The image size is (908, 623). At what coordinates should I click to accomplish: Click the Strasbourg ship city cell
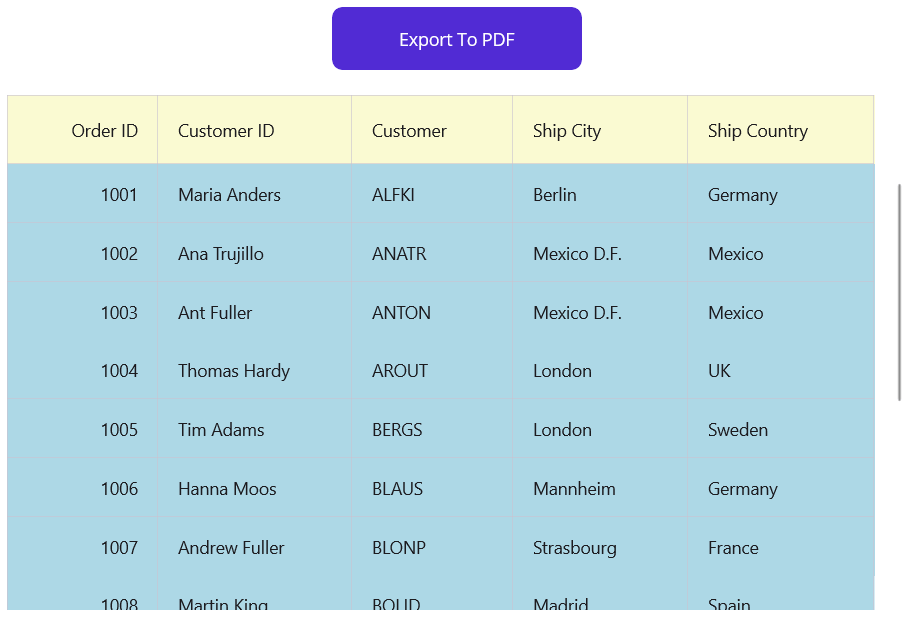click(x=574, y=548)
